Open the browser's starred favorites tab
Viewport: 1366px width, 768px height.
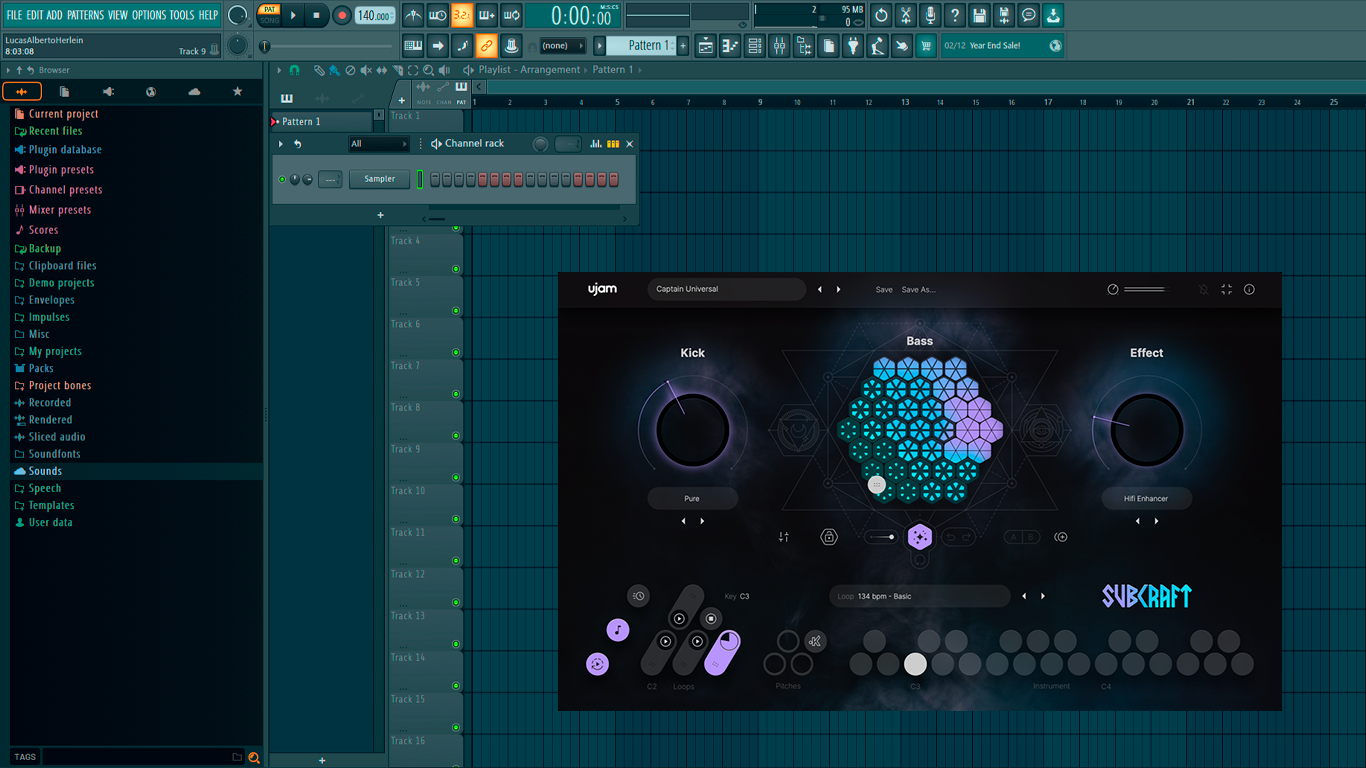237,92
